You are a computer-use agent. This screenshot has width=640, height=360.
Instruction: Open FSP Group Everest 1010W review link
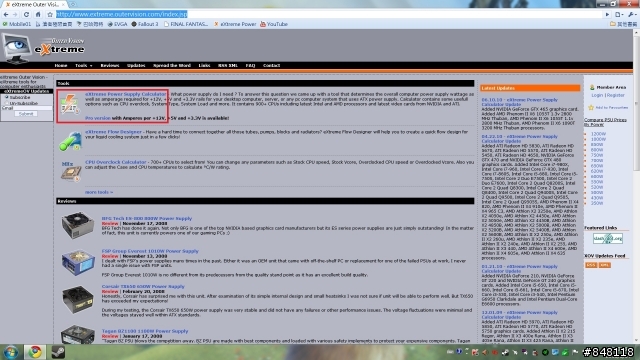coord(150,251)
